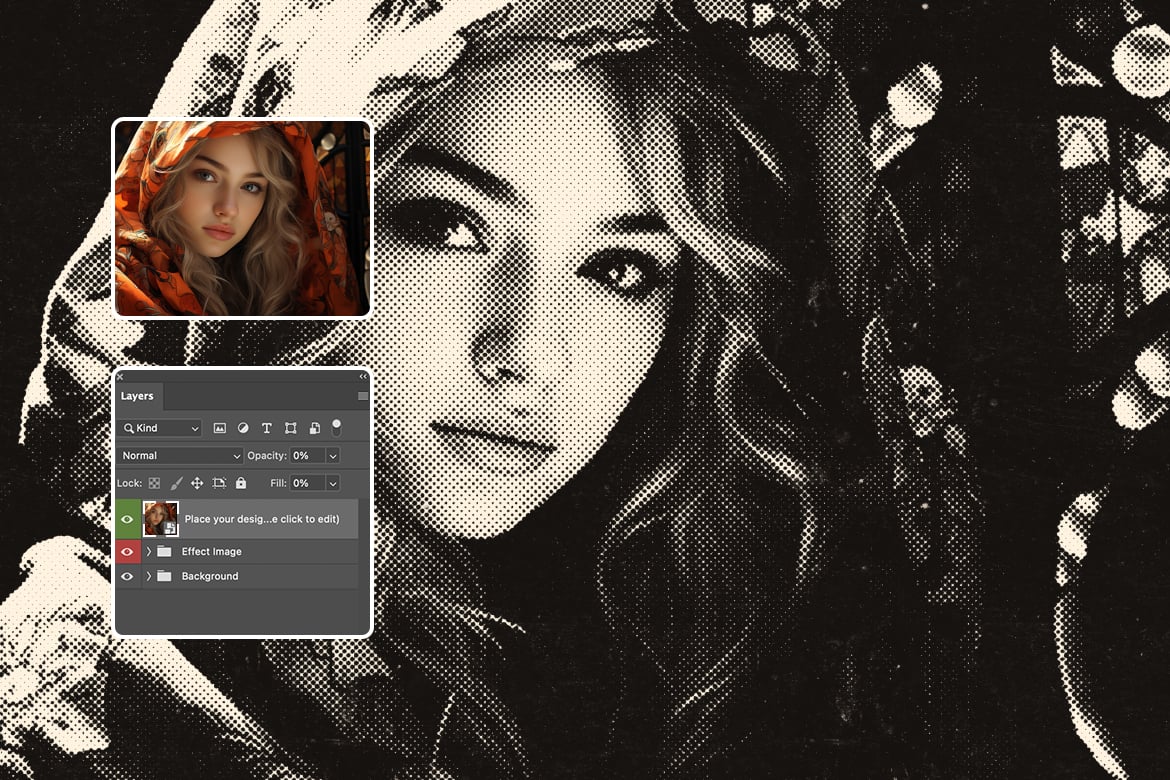Hide the Background group
Image resolution: width=1170 pixels, height=780 pixels.
click(x=127, y=576)
